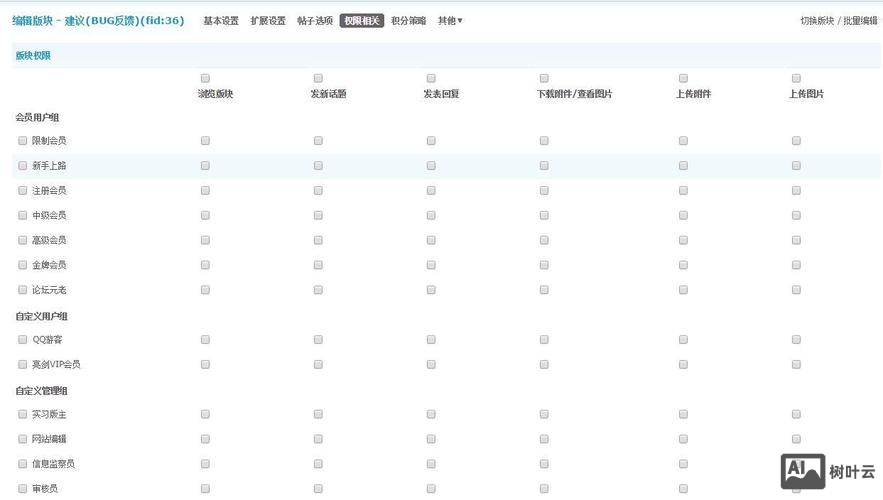
Task: Enable 发新话题 permission for QQ游客
Action: coord(318,340)
